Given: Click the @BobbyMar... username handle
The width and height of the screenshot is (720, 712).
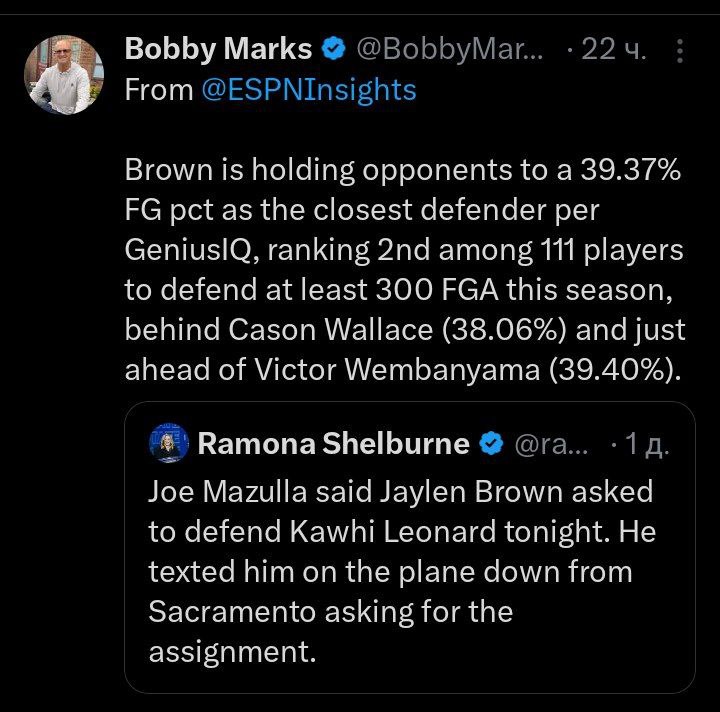Looking at the screenshot, I should pos(450,50).
